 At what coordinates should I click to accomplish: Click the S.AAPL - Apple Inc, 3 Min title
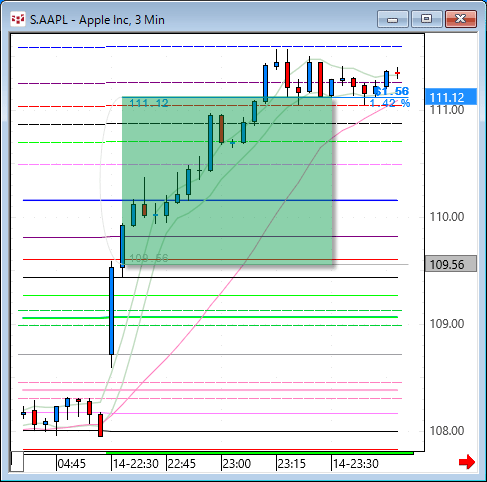[x=97, y=20]
